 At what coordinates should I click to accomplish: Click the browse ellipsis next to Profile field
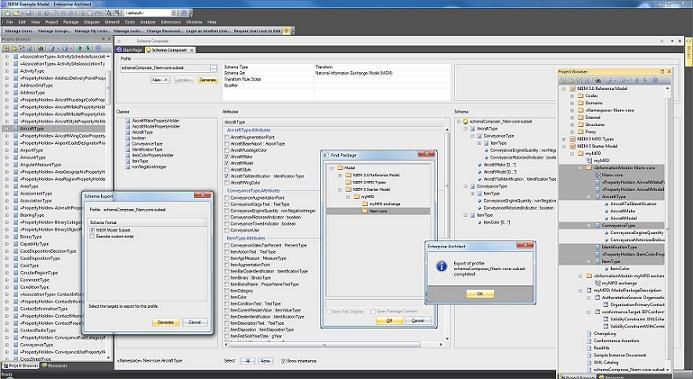pos(214,68)
